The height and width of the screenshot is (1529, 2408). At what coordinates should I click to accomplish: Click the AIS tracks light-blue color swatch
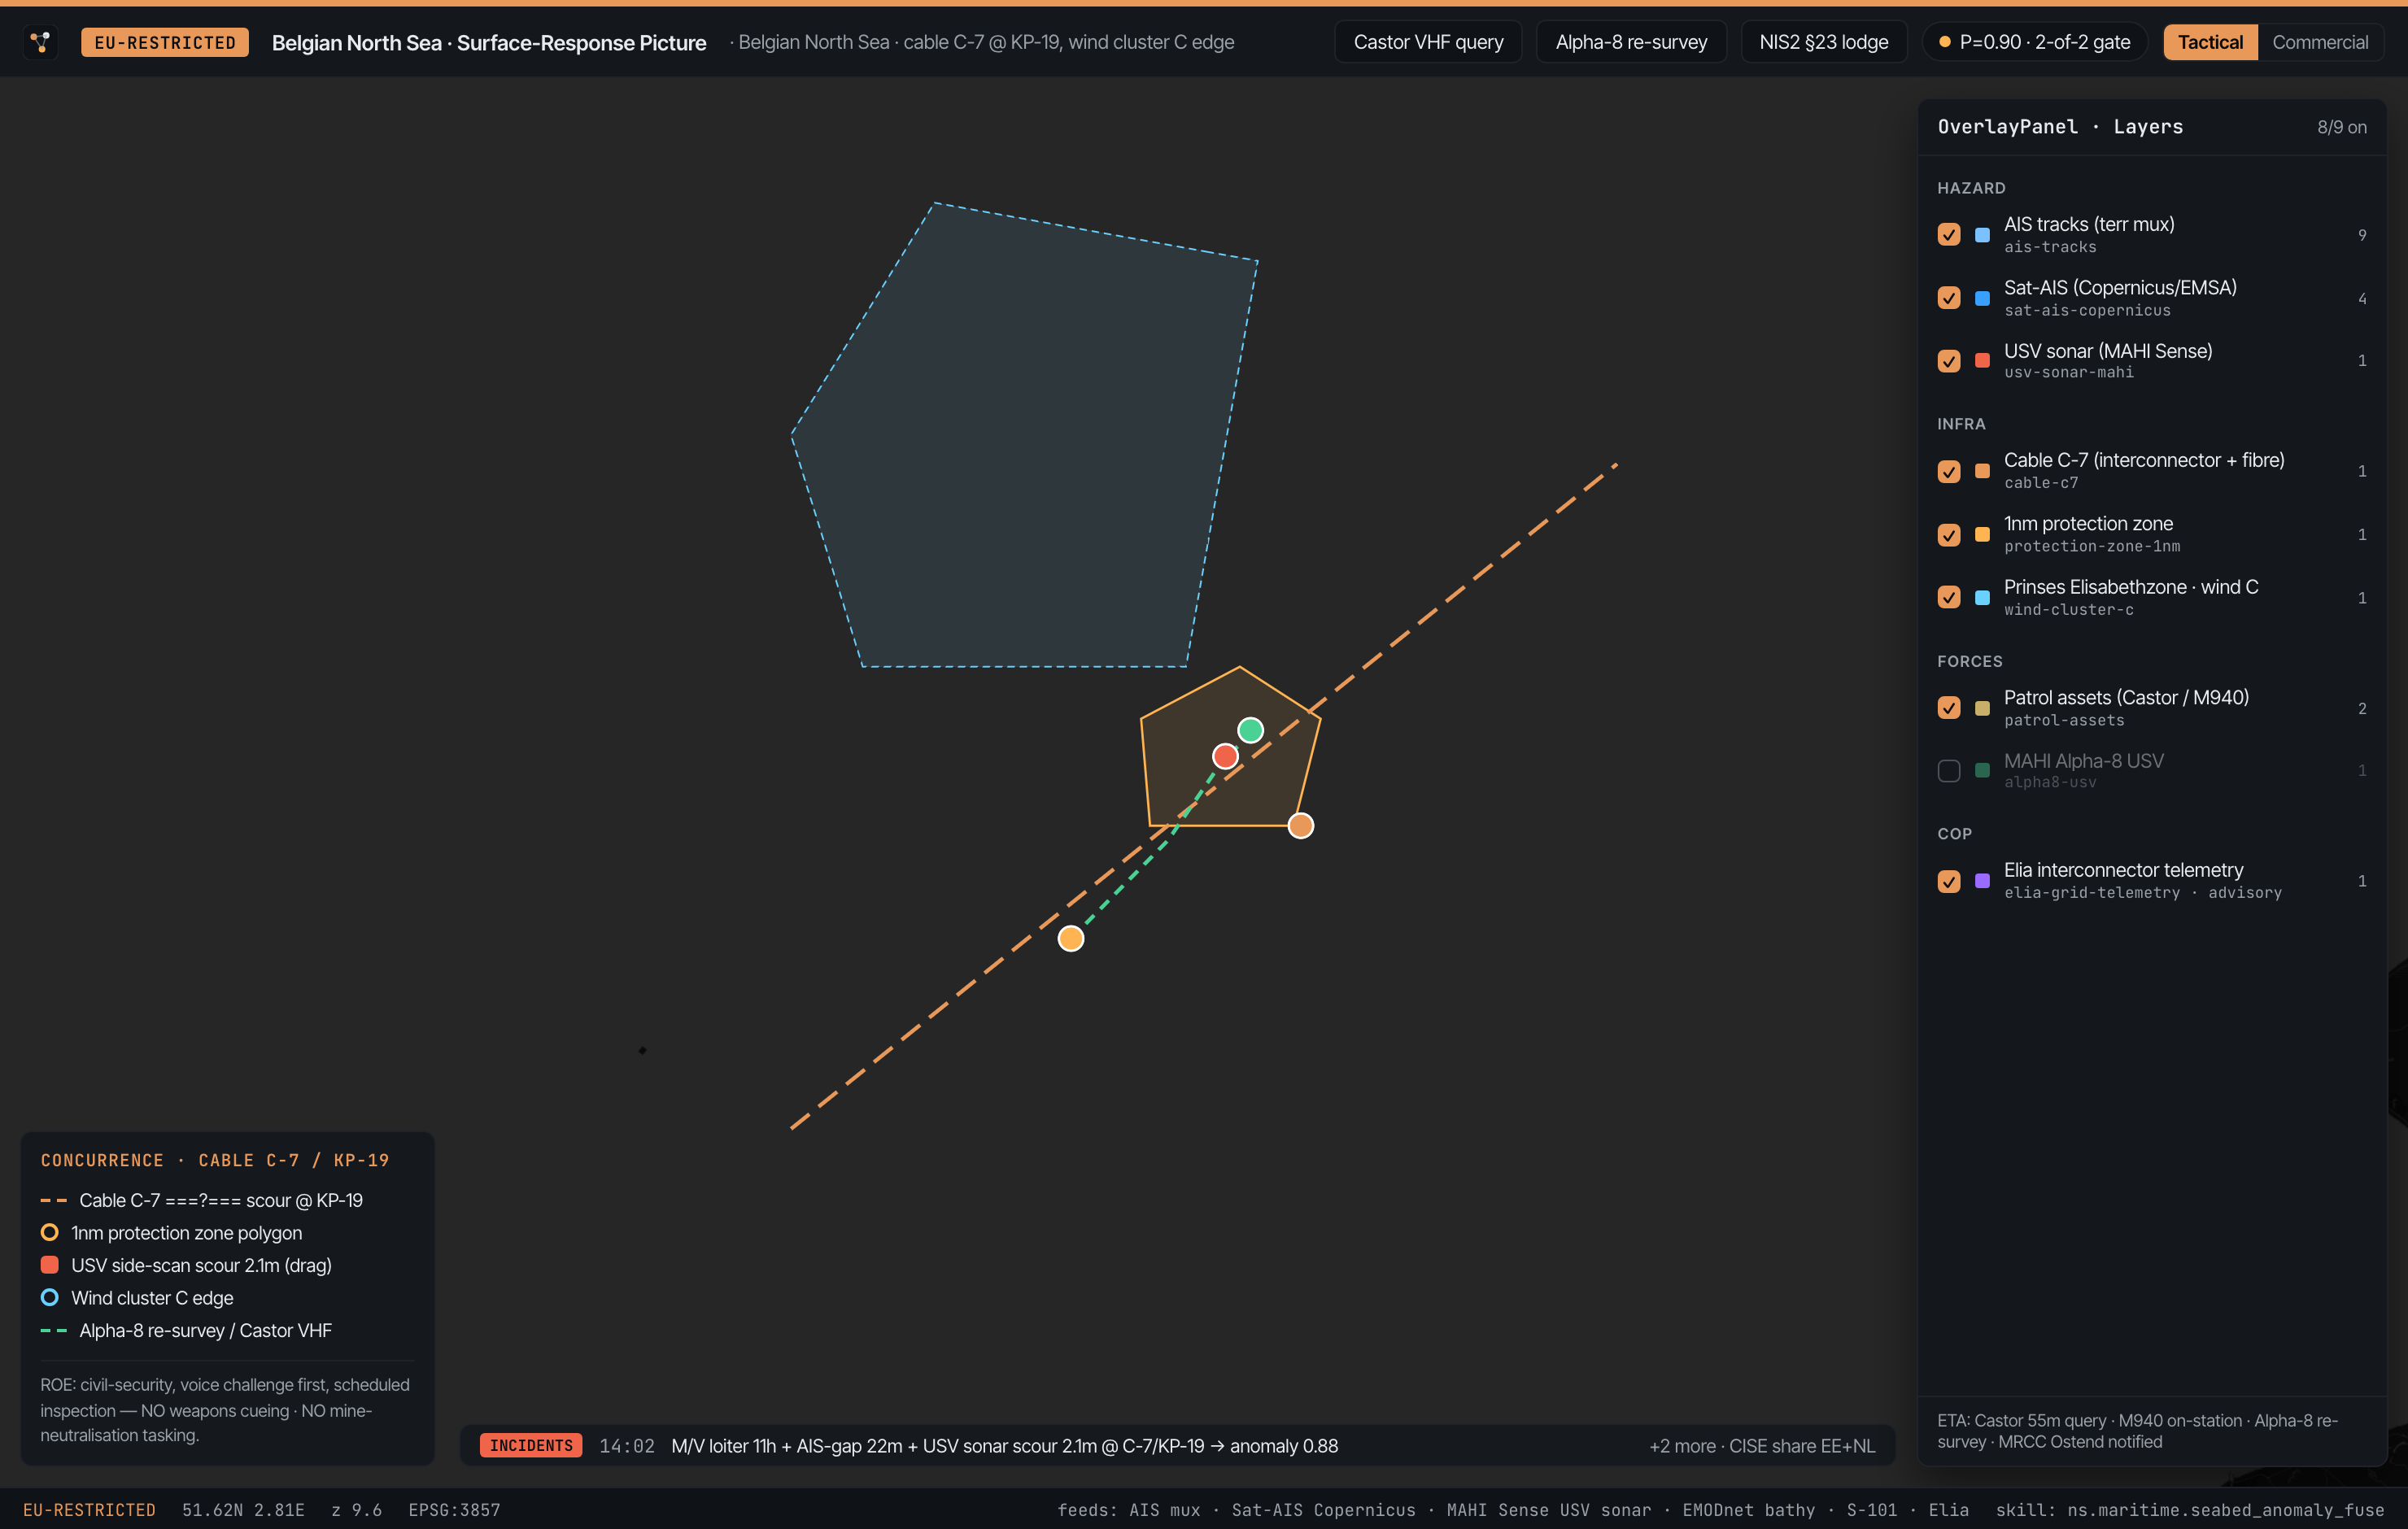(x=1982, y=235)
